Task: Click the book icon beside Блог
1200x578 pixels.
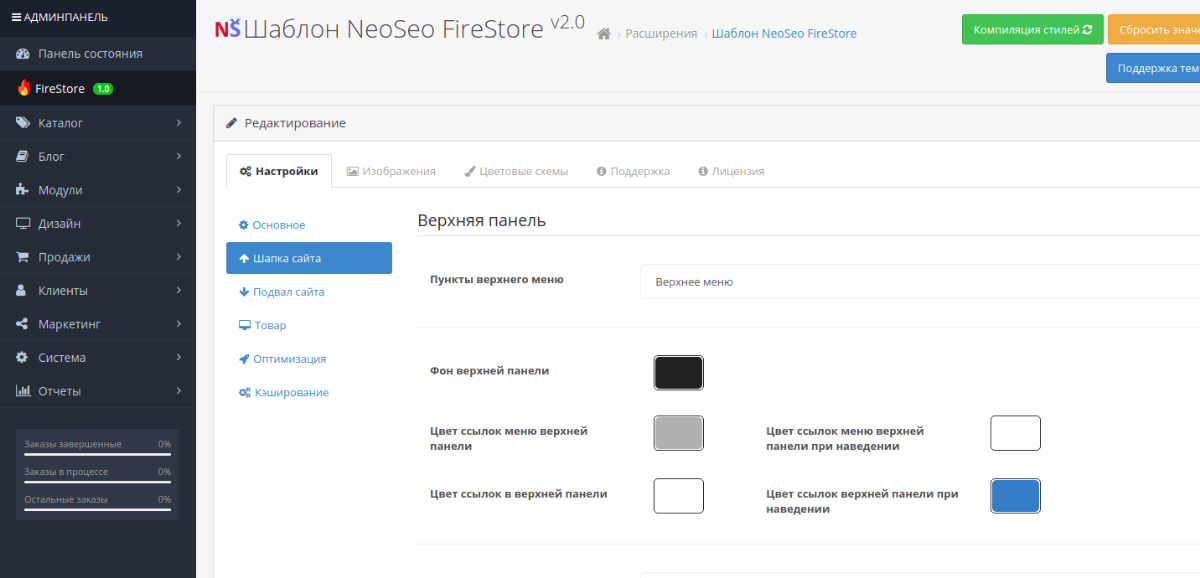Action: [x=23, y=157]
